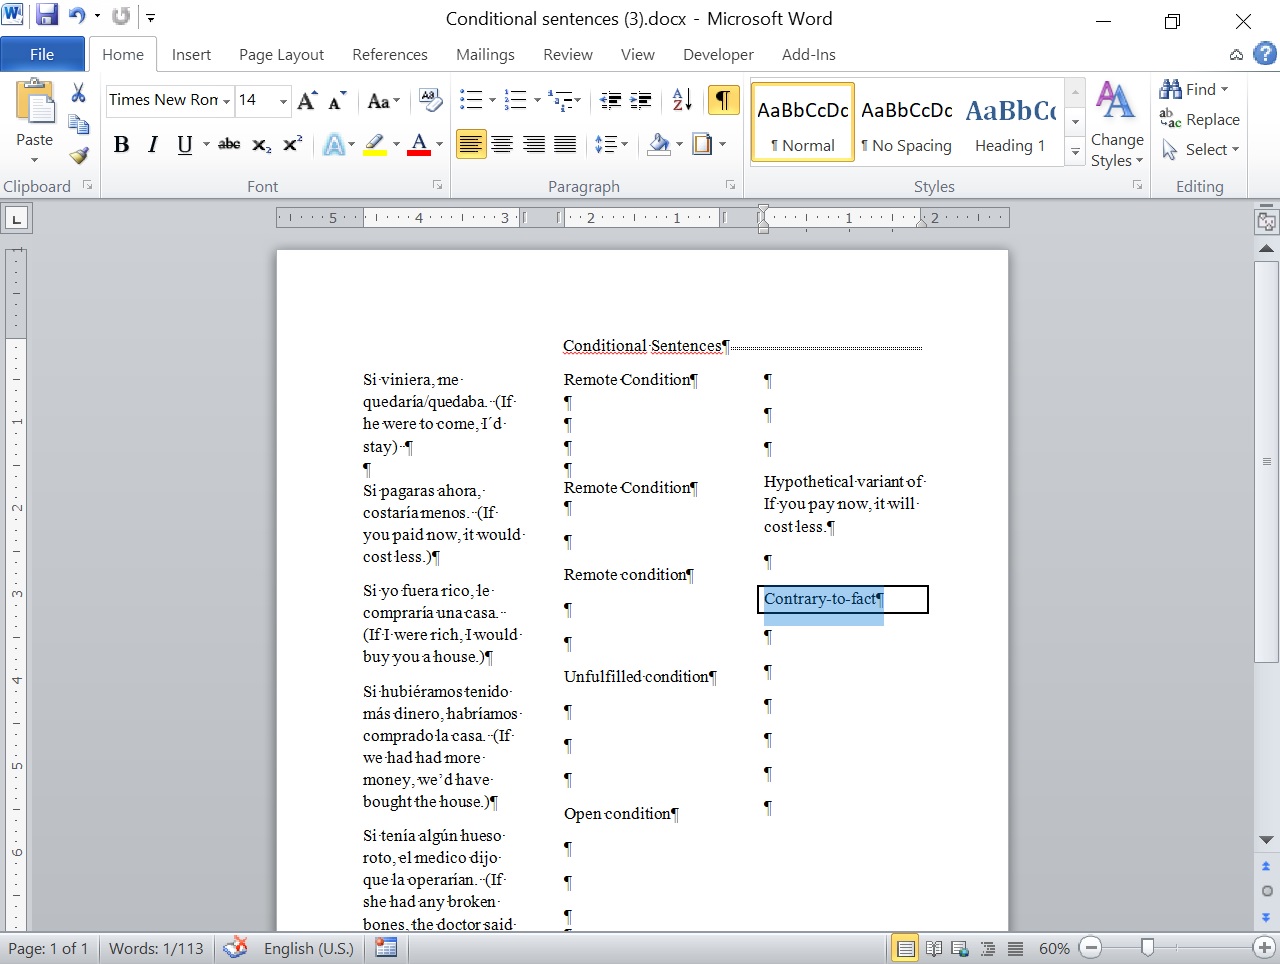Open the font size dropdown
The width and height of the screenshot is (1280, 964).
283,101
